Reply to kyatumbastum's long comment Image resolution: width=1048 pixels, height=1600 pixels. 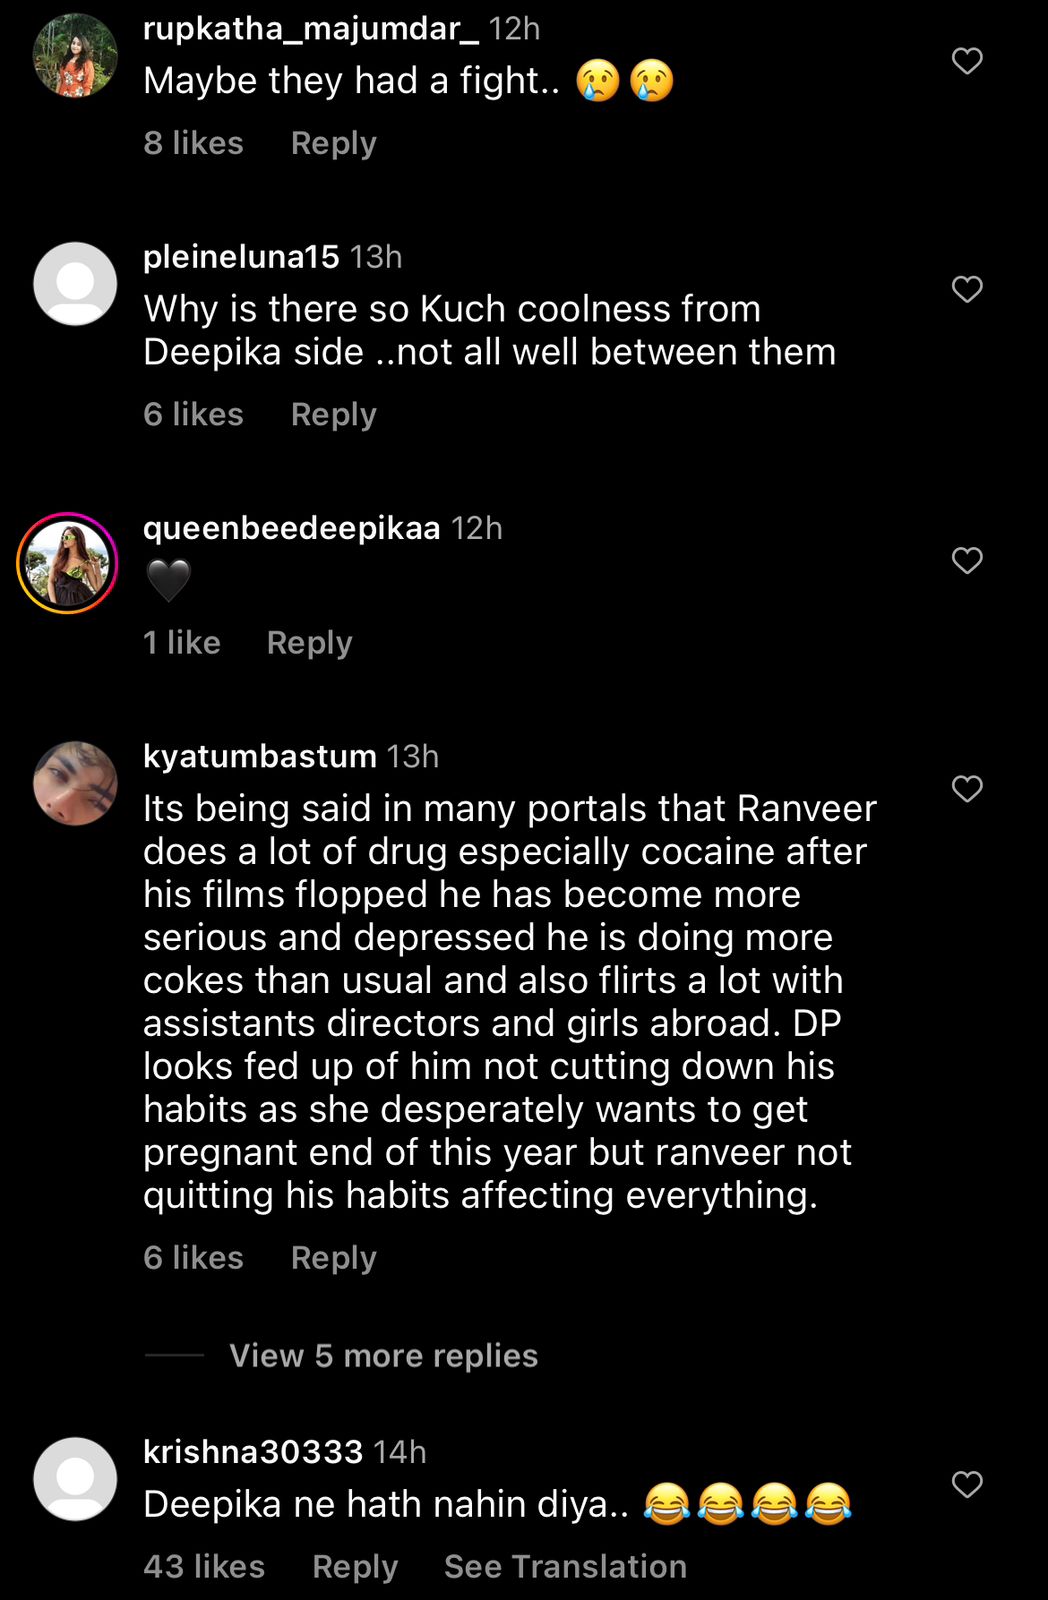tap(333, 1257)
